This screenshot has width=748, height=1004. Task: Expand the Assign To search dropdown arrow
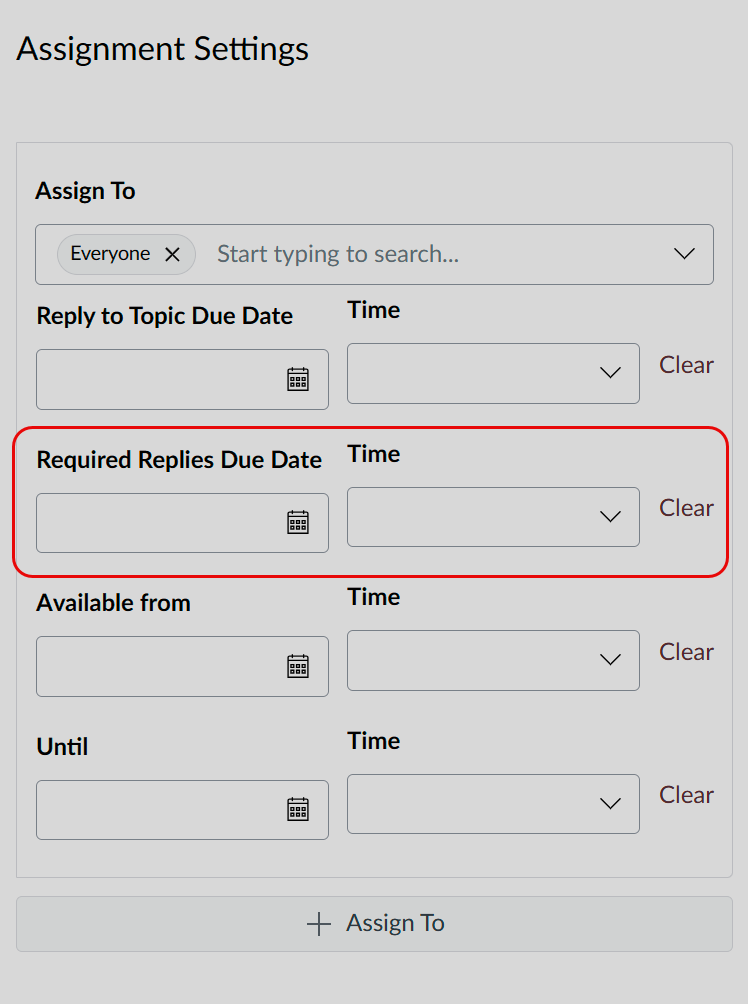tap(684, 254)
